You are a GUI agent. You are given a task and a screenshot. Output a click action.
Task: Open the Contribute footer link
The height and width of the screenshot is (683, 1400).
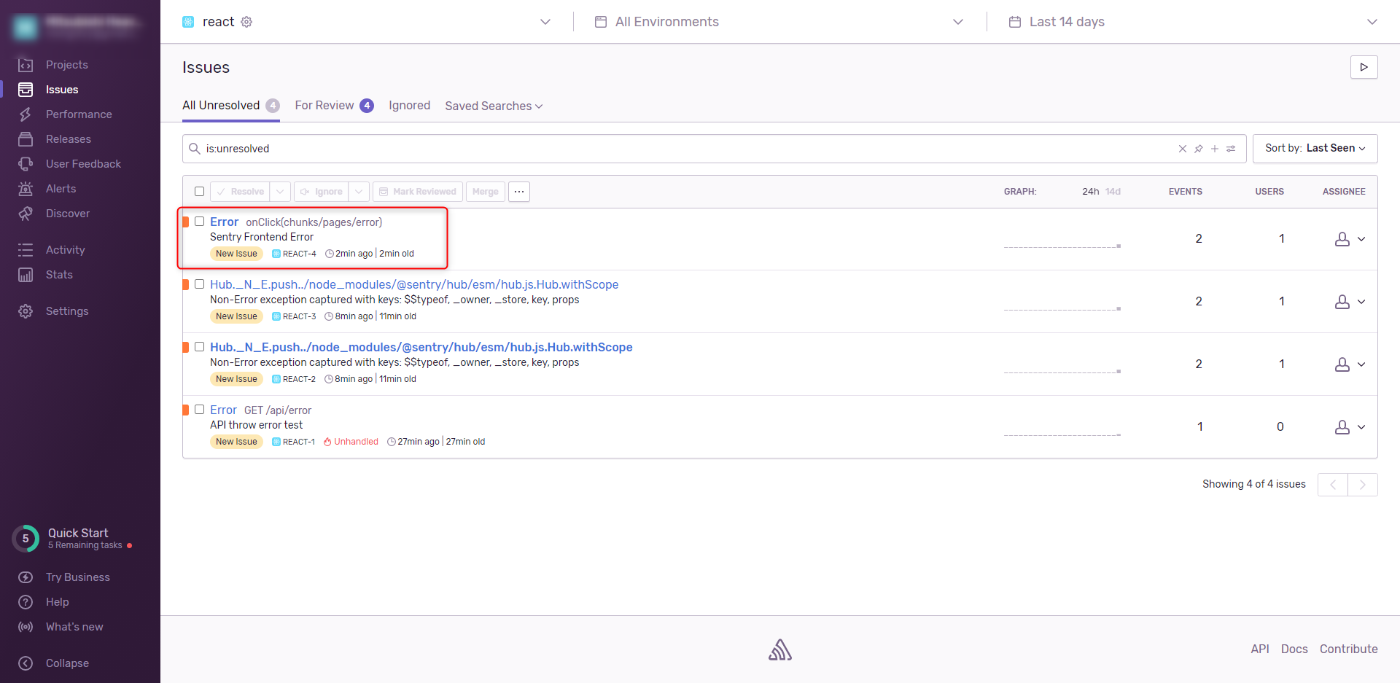click(x=1348, y=649)
